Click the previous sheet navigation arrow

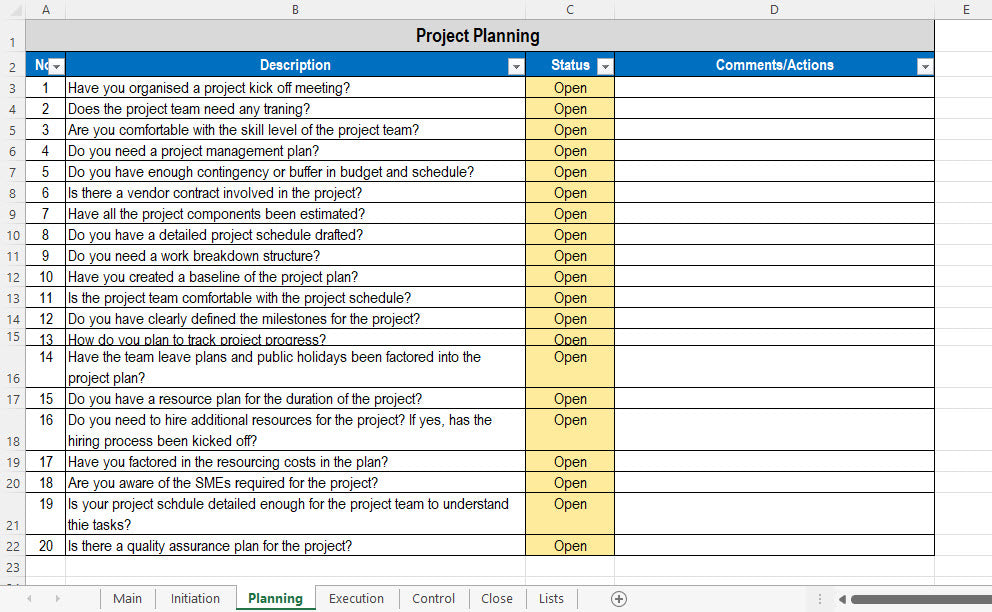[x=30, y=597]
